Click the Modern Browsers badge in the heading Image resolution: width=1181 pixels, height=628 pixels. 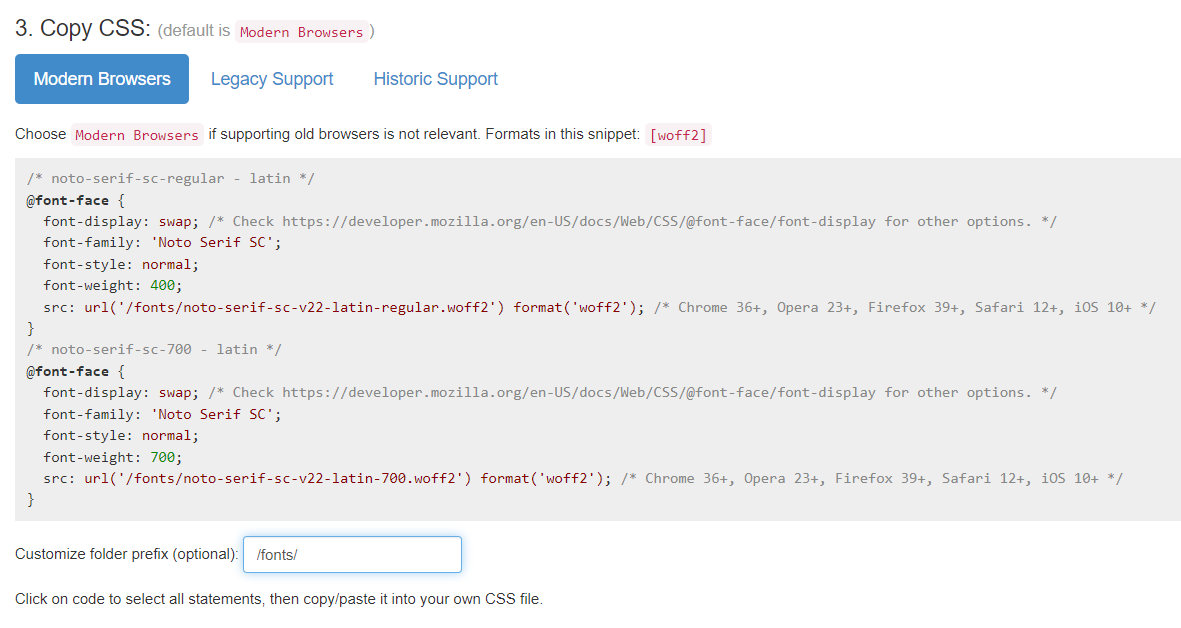301,32
